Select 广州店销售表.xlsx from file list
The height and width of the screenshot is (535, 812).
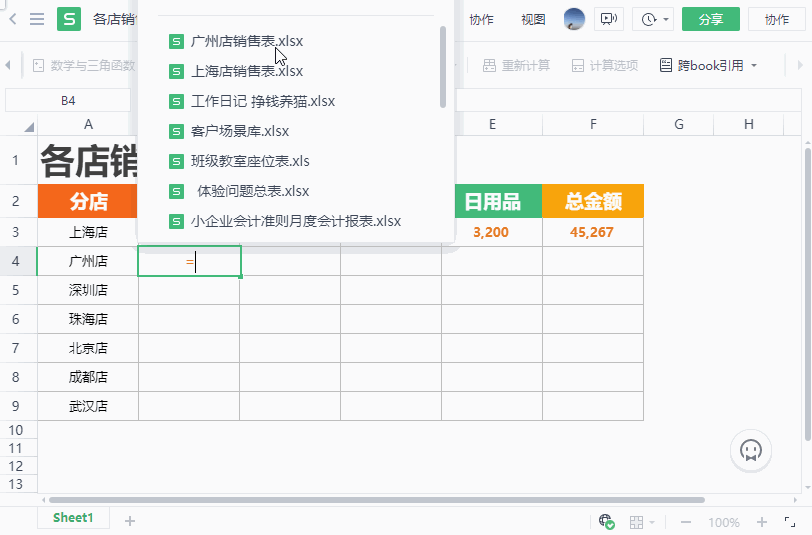click(x=246, y=42)
